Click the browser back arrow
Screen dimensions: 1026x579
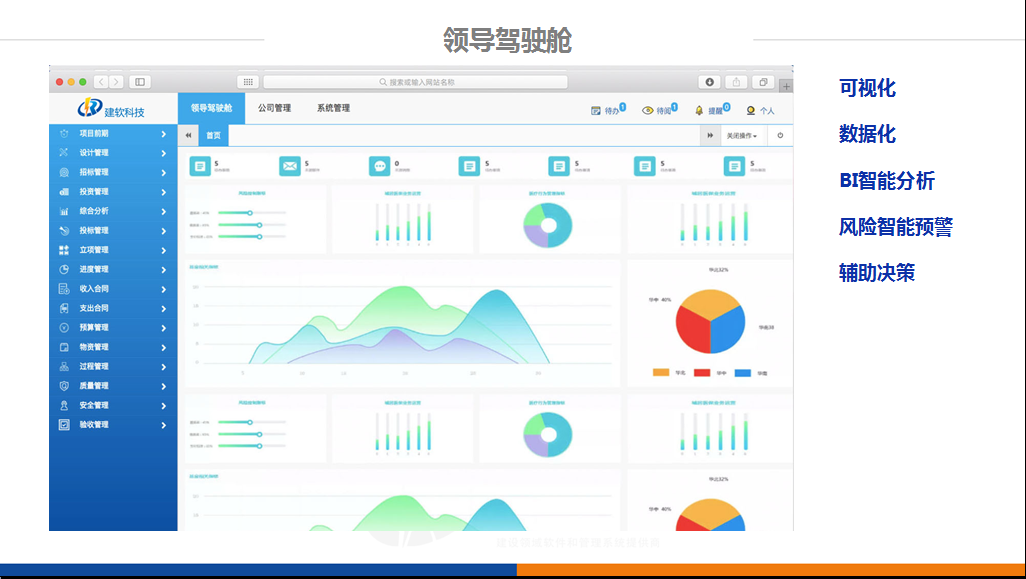click(x=101, y=82)
